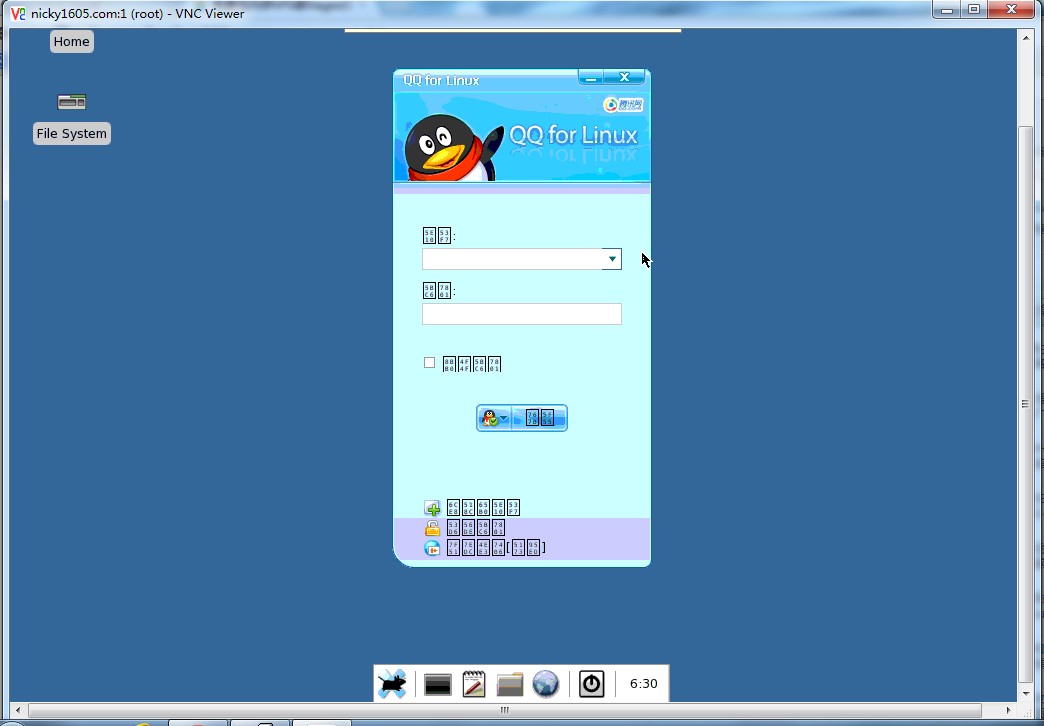Screen dimensions: 1044x726
Task: Open the QQ login status selector
Action: pos(494,418)
